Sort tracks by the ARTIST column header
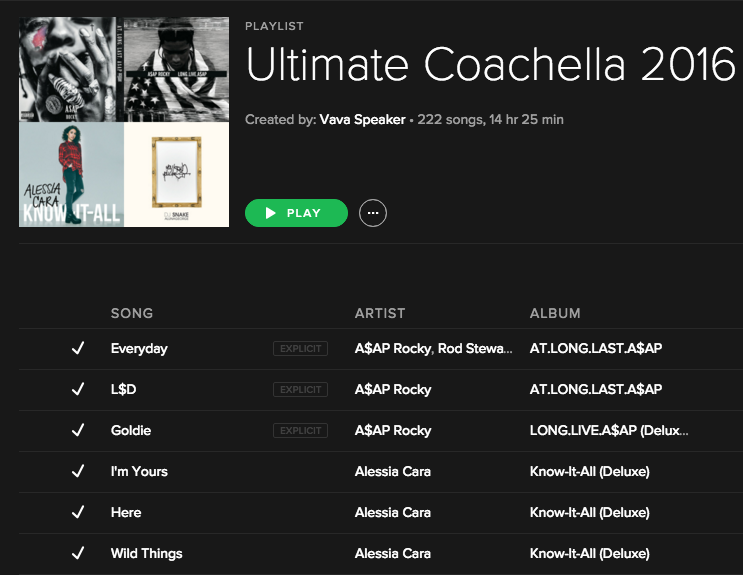Viewport: 743px width, 575px height. pos(380,313)
